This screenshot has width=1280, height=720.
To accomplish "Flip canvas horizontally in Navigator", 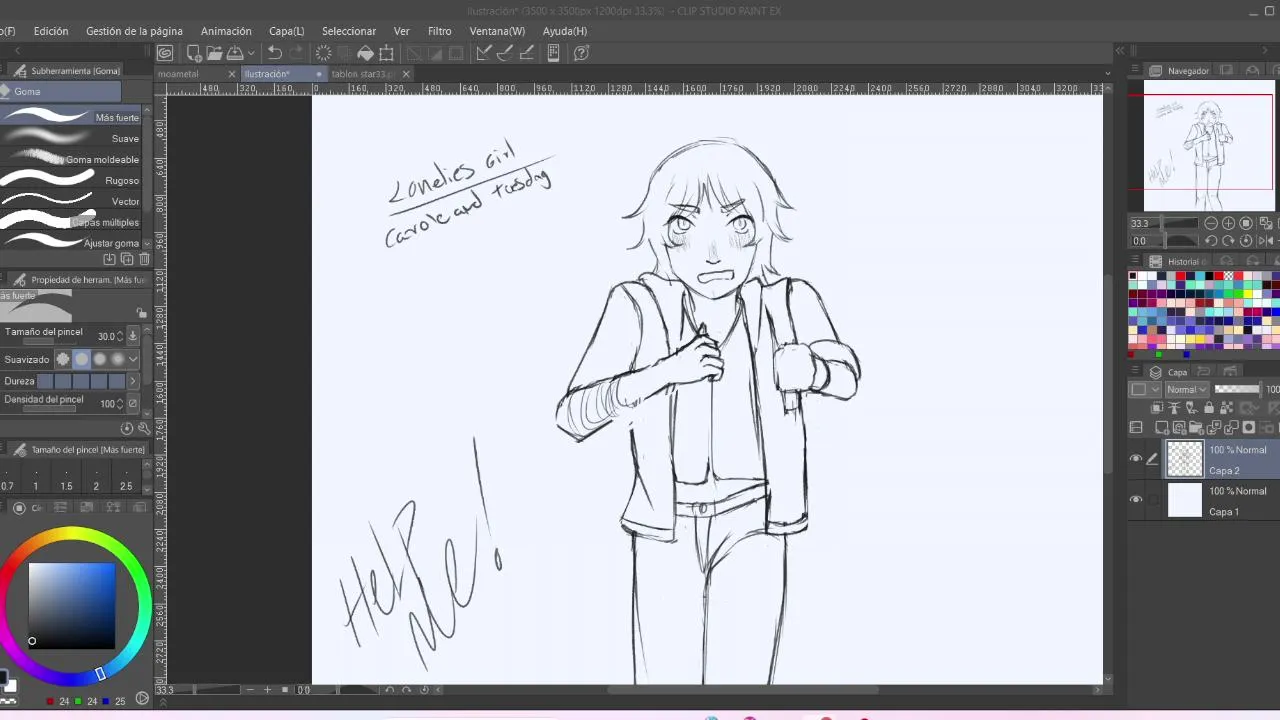I will 1265,241.
